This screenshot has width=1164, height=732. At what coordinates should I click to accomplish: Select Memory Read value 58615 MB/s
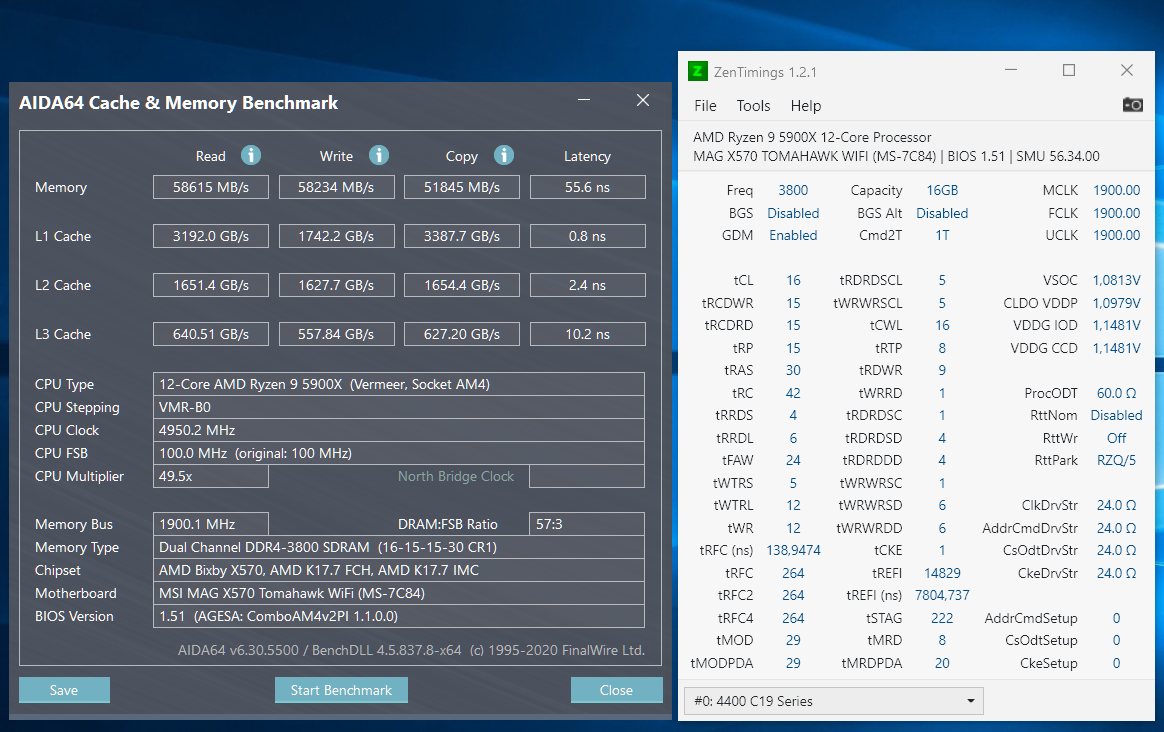[211, 187]
